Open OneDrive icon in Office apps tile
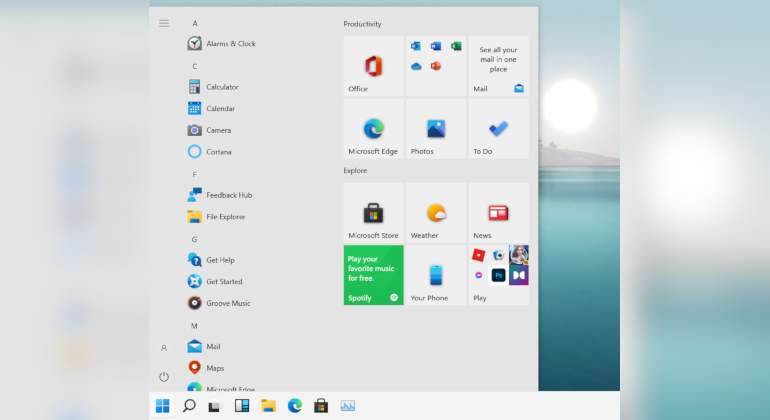This screenshot has height=420, width=770. point(416,66)
